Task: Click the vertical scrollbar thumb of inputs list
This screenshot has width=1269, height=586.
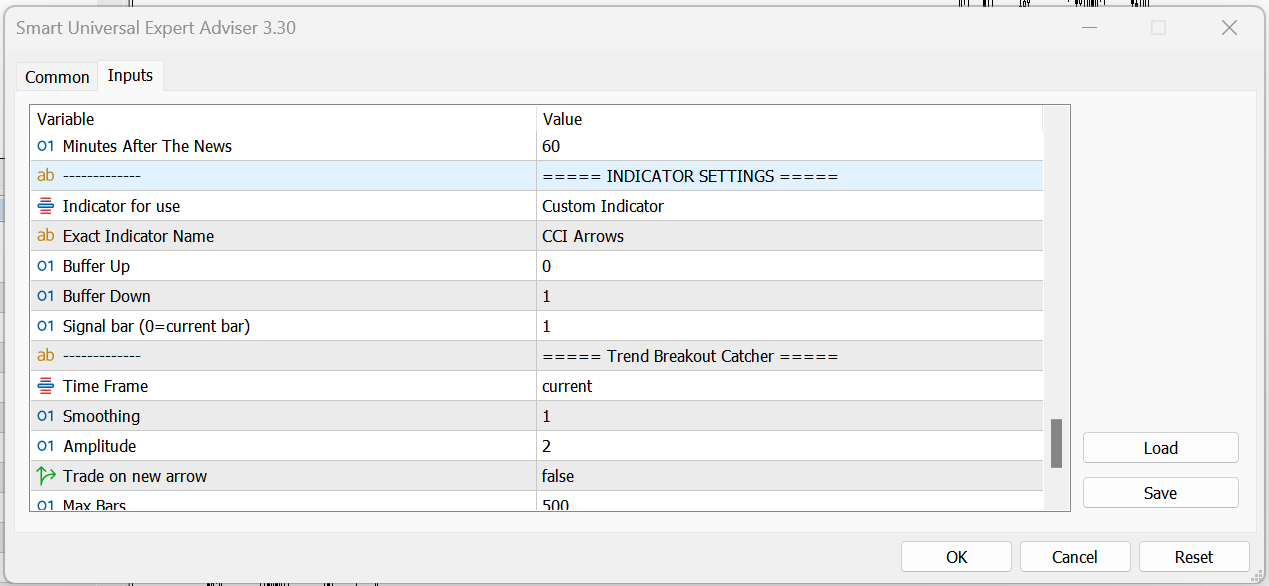Action: tap(1056, 443)
